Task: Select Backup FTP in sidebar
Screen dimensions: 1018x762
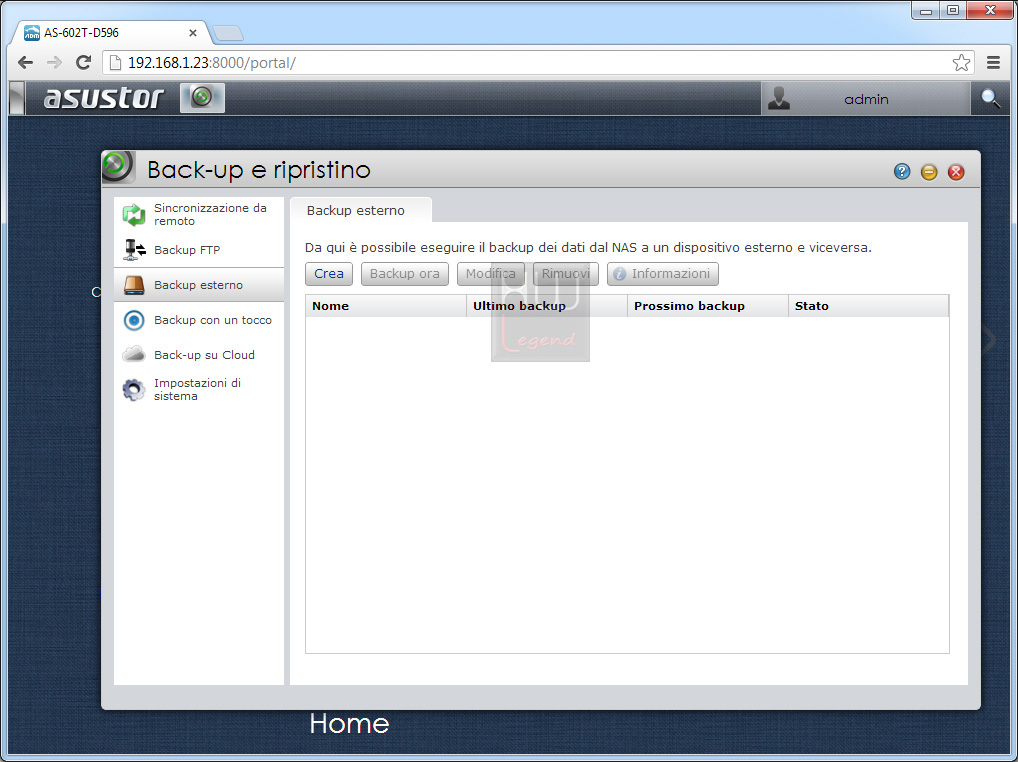Action: coord(199,250)
